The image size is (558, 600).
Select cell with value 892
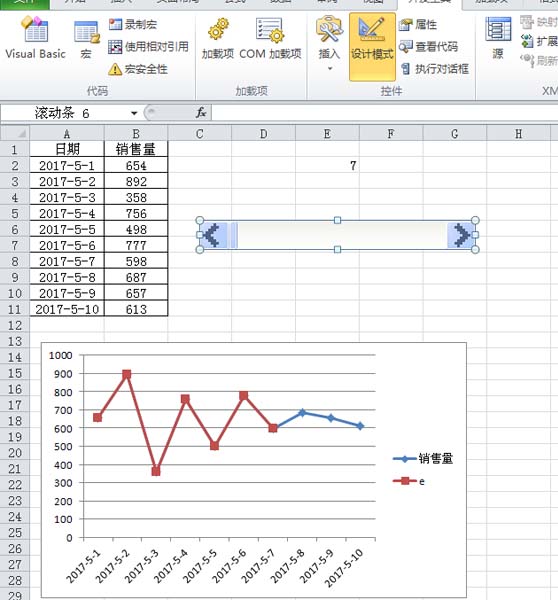point(136,181)
